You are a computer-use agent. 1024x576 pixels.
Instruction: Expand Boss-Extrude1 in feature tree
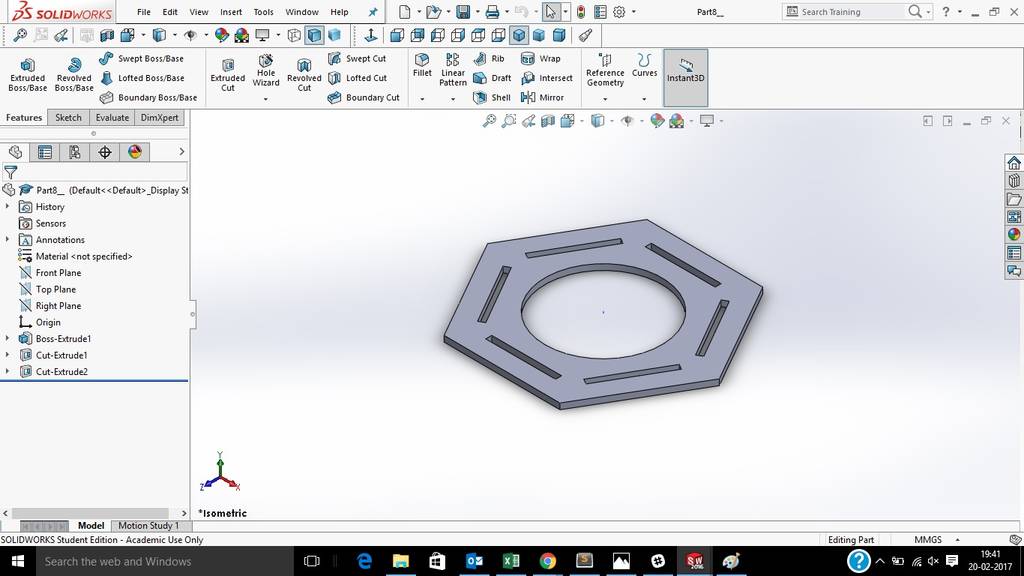pos(7,338)
